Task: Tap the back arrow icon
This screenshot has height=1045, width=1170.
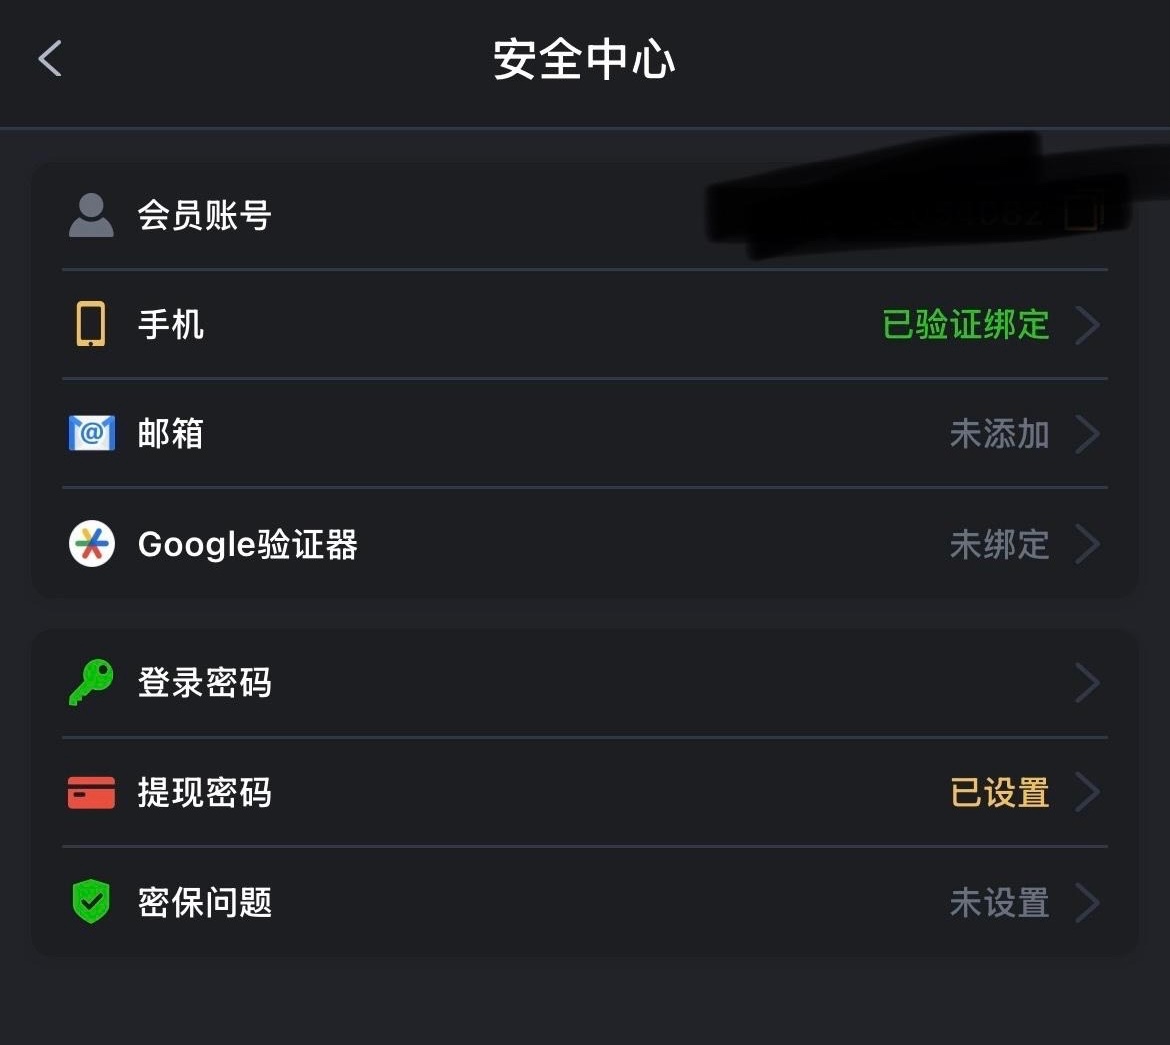Action: pos(50,58)
